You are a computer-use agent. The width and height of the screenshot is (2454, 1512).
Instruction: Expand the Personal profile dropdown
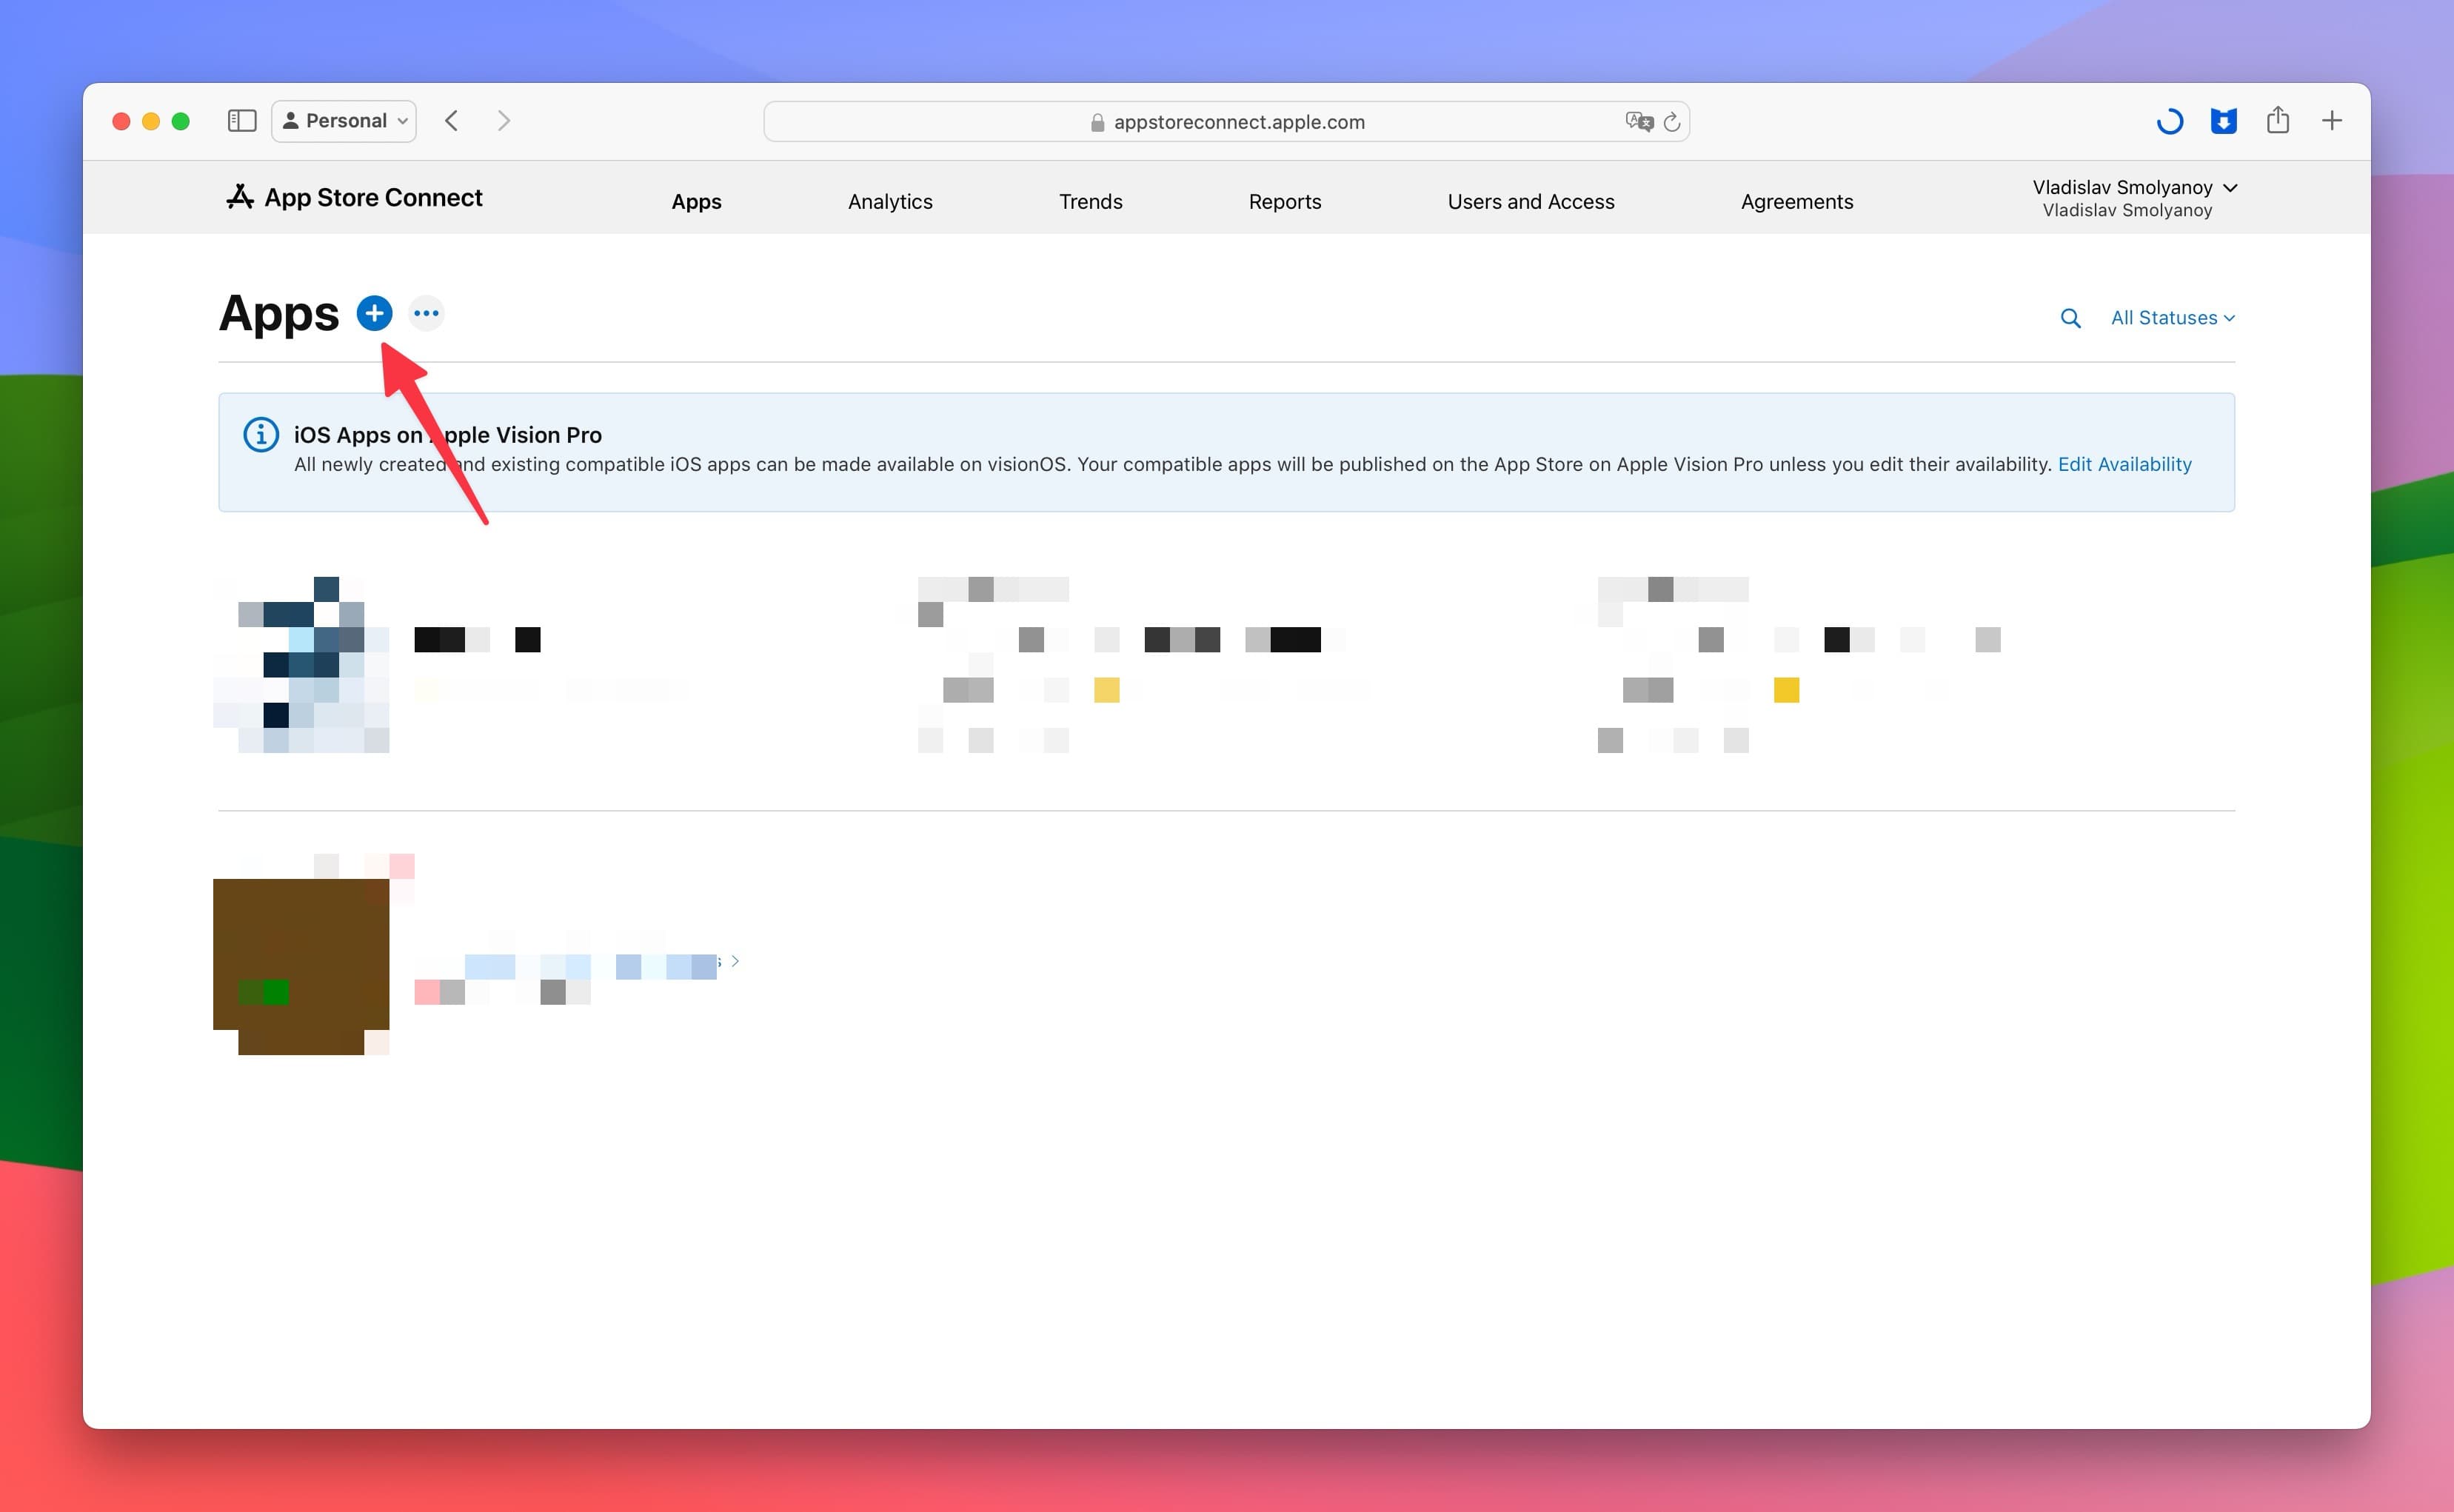click(x=344, y=119)
